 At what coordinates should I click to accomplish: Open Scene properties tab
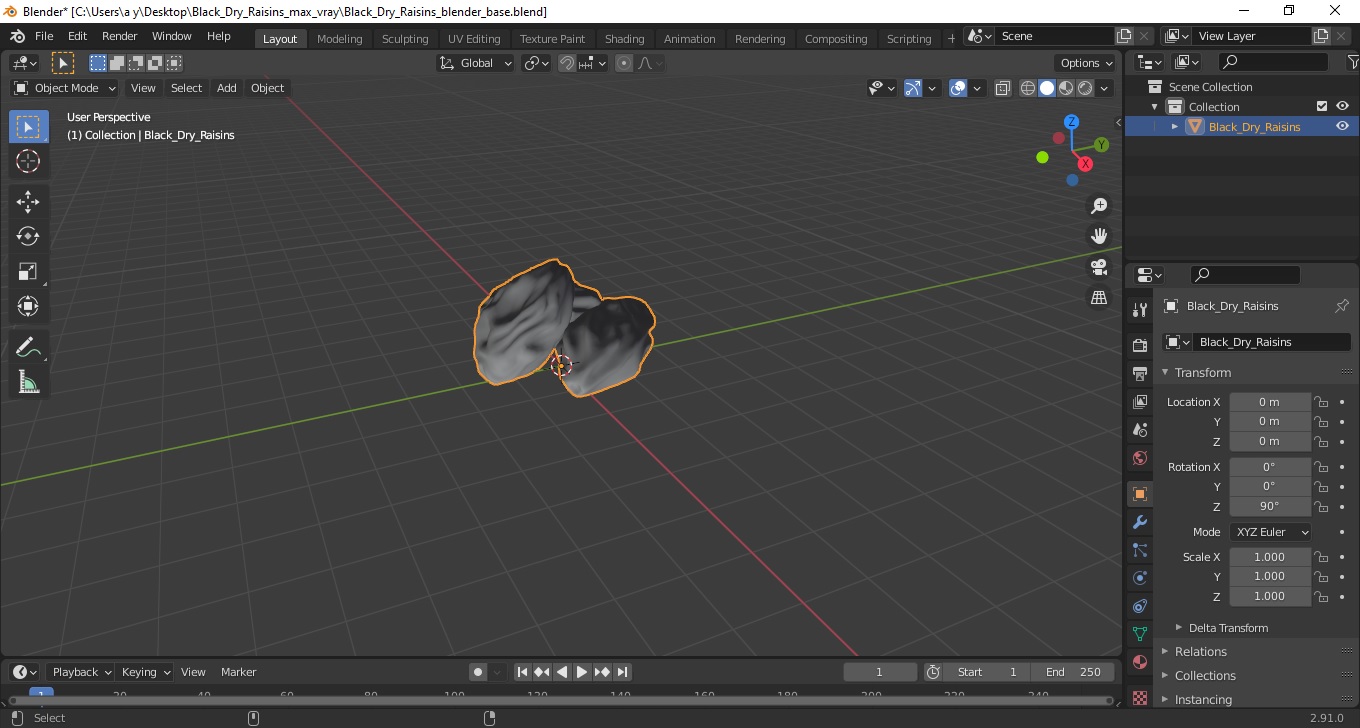click(x=1139, y=430)
